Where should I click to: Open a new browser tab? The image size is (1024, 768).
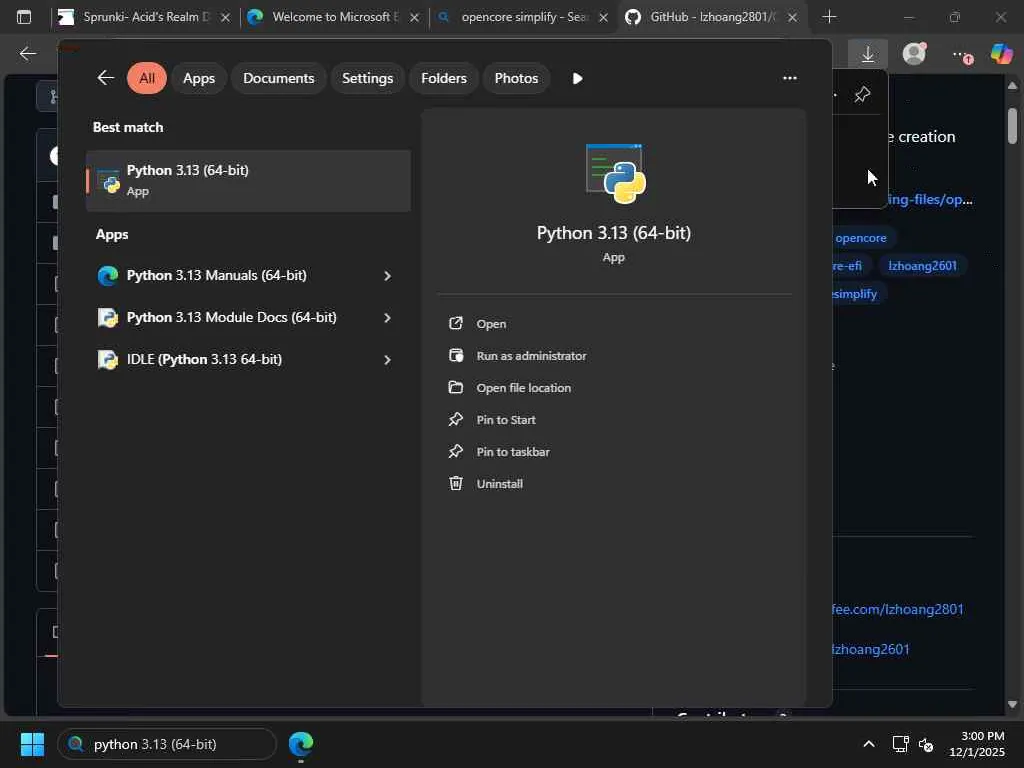829,17
